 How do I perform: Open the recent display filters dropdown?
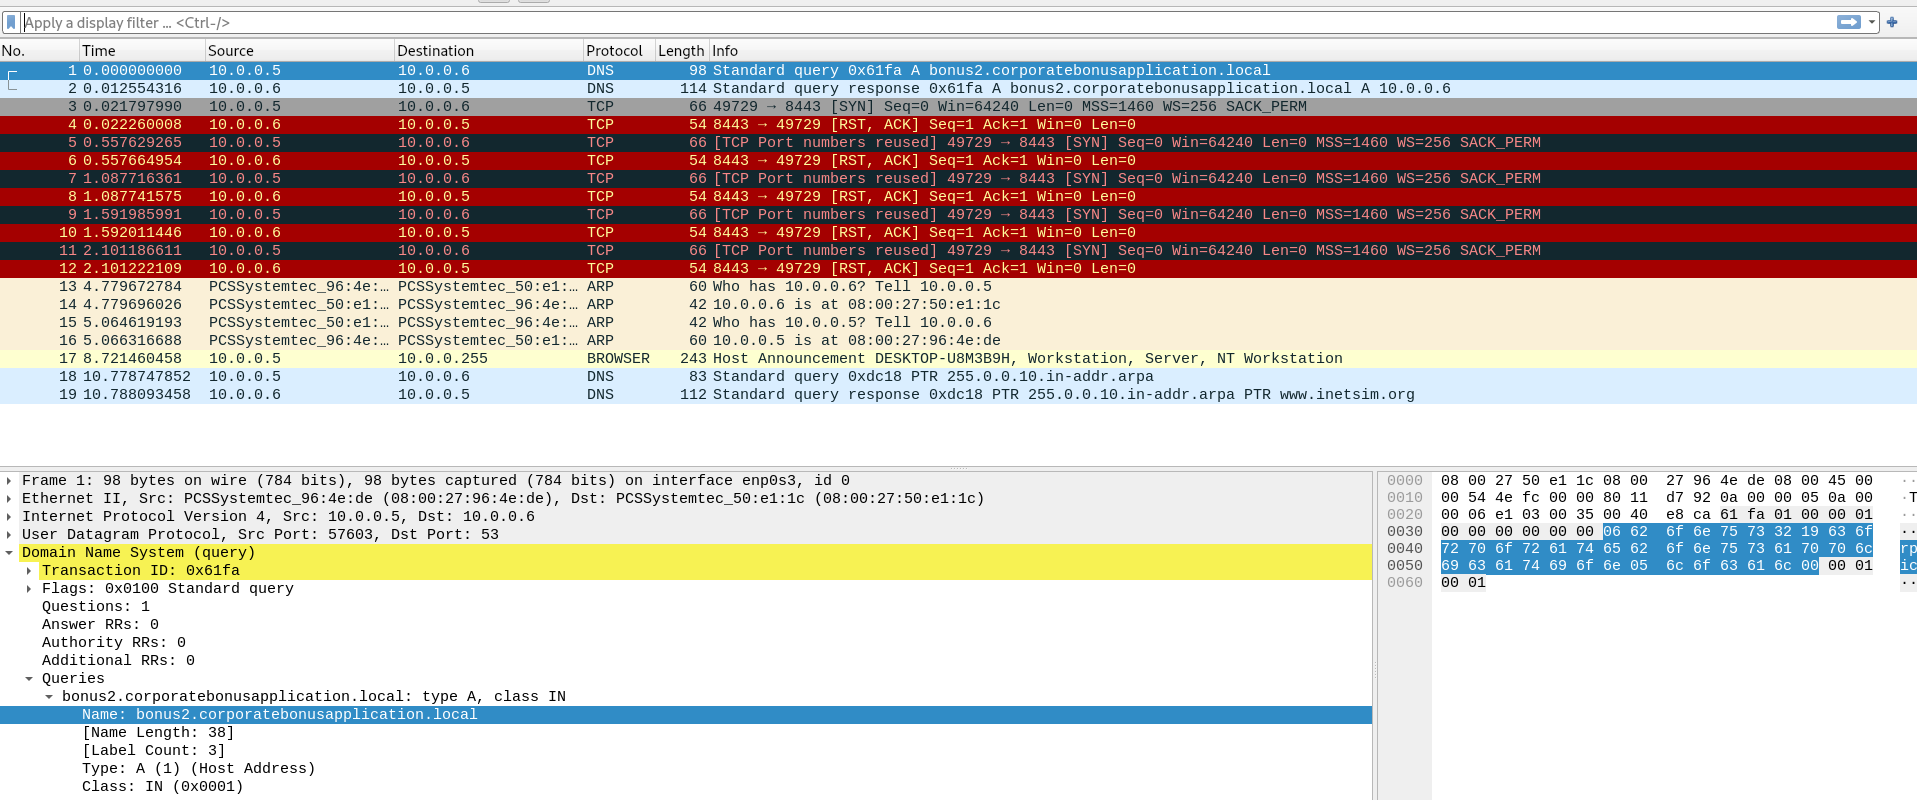pos(1871,22)
